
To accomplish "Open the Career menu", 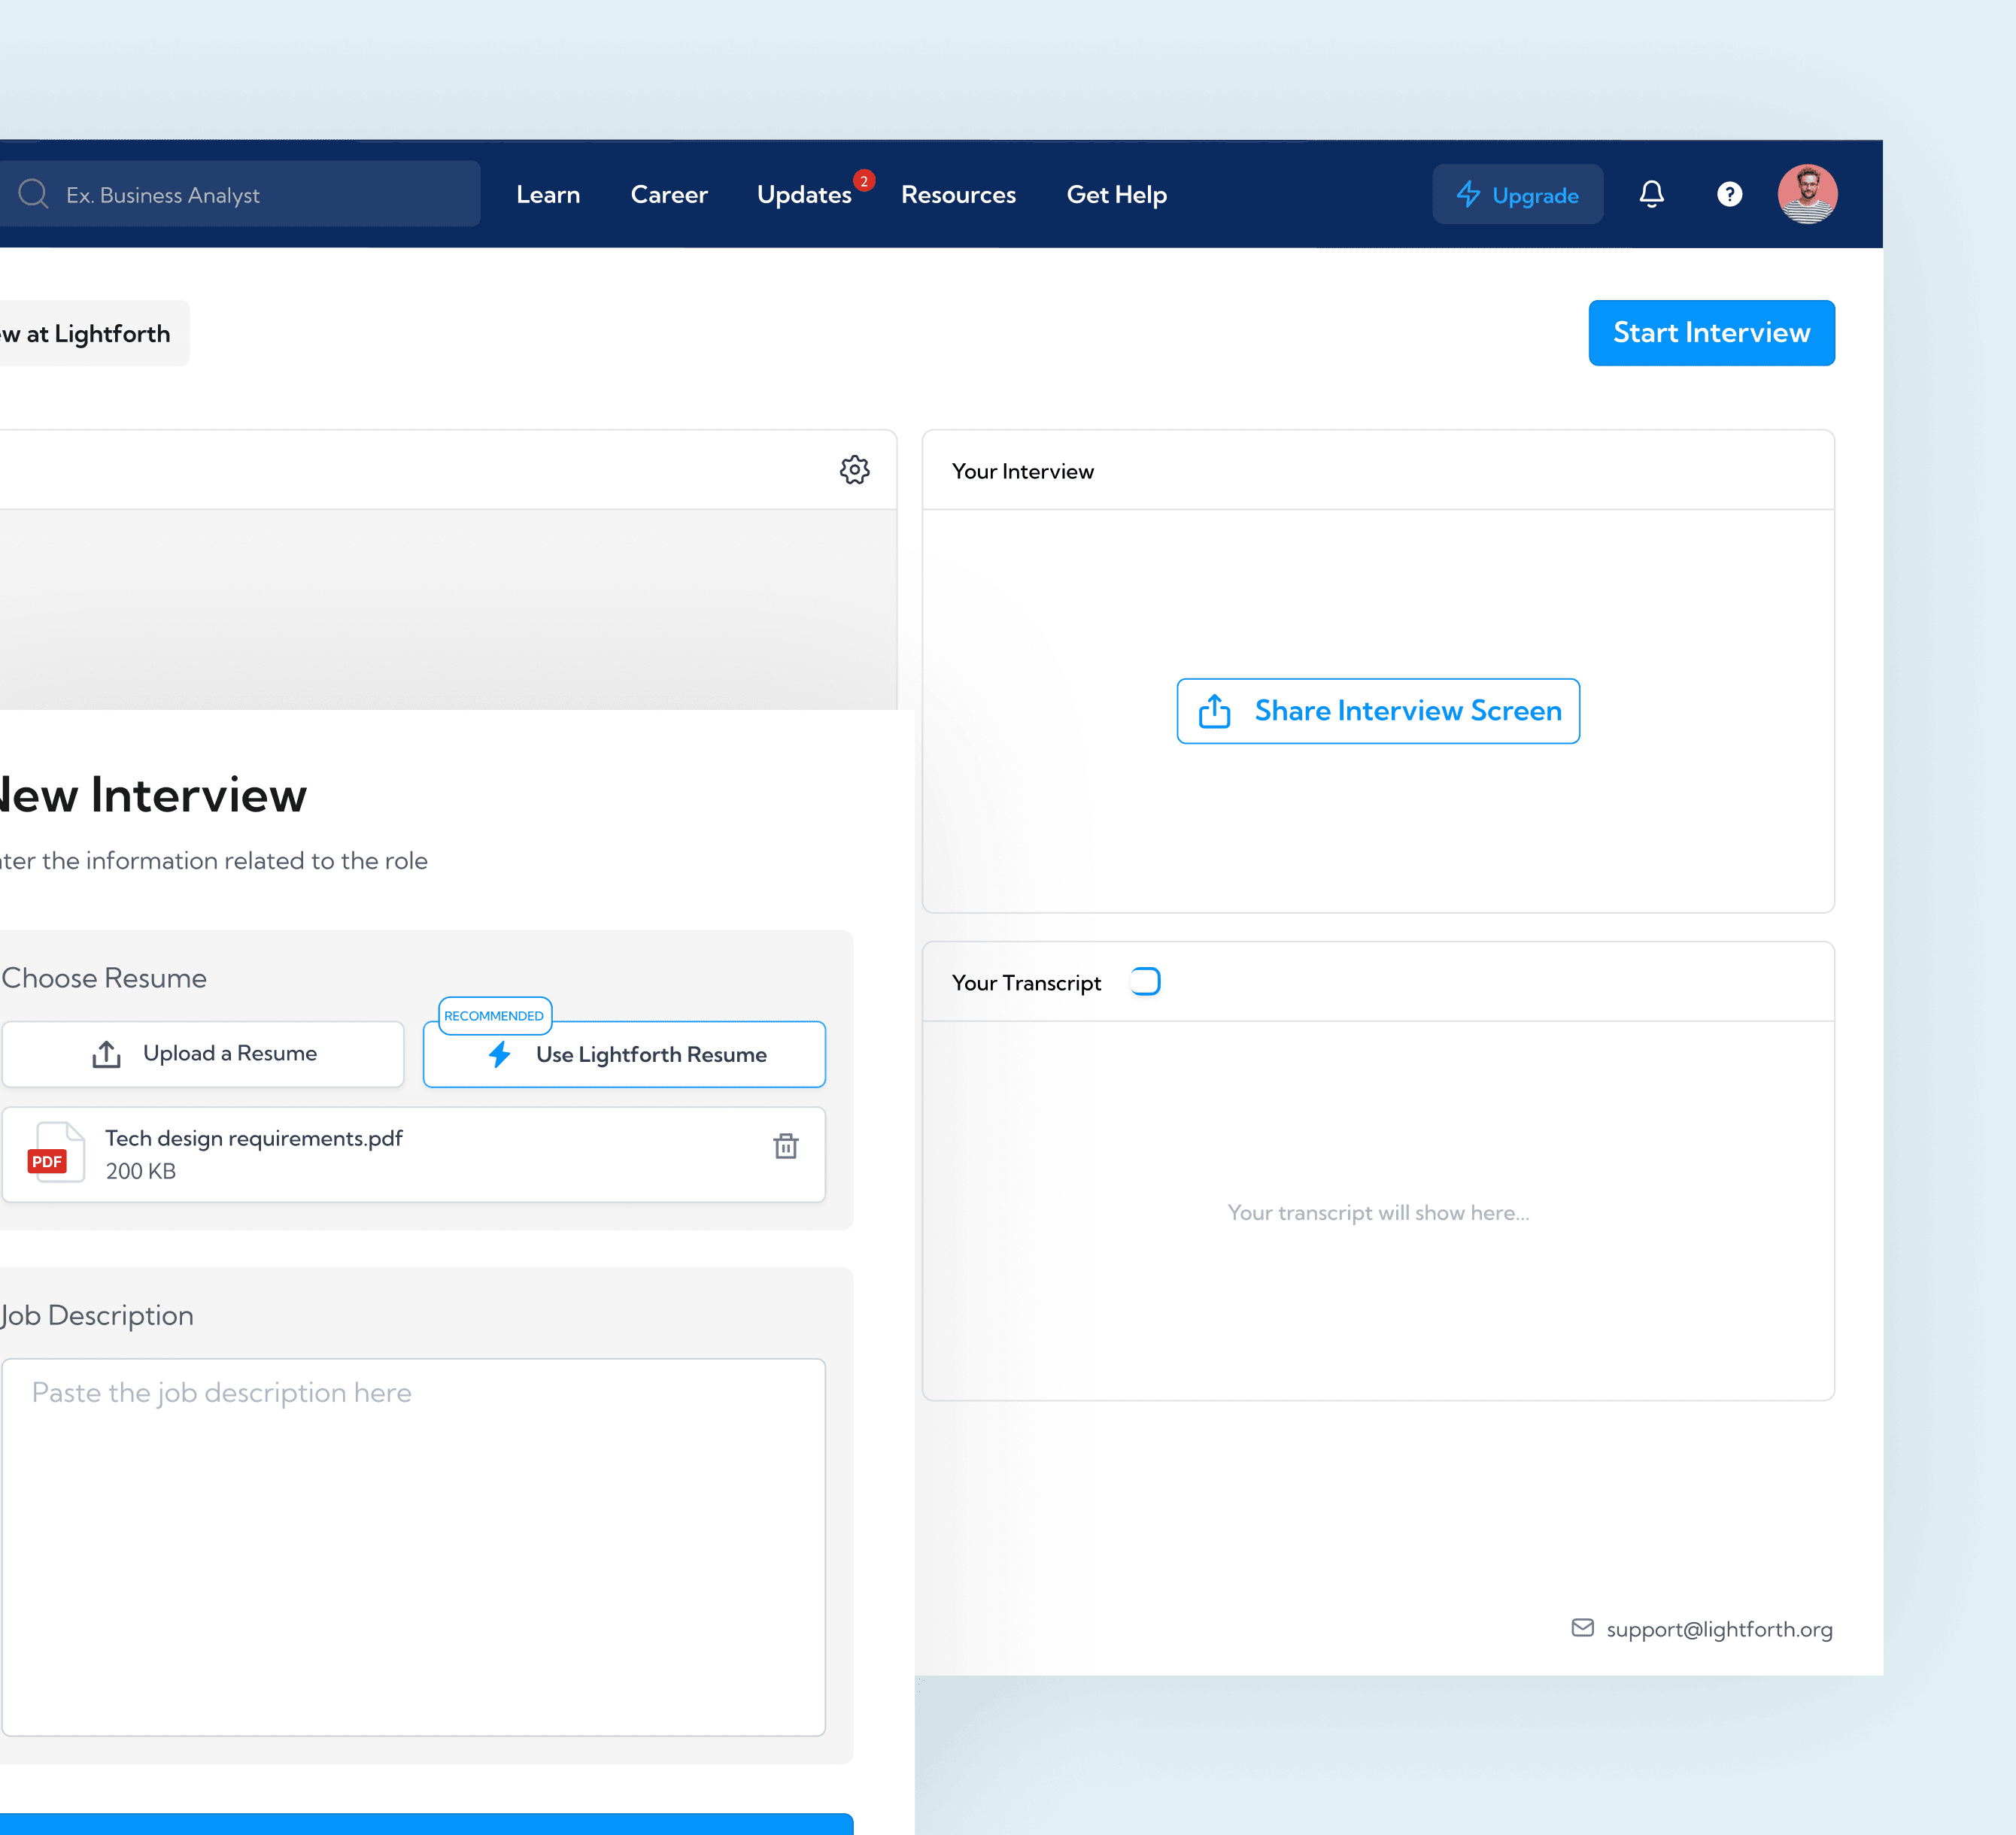I will [x=669, y=195].
